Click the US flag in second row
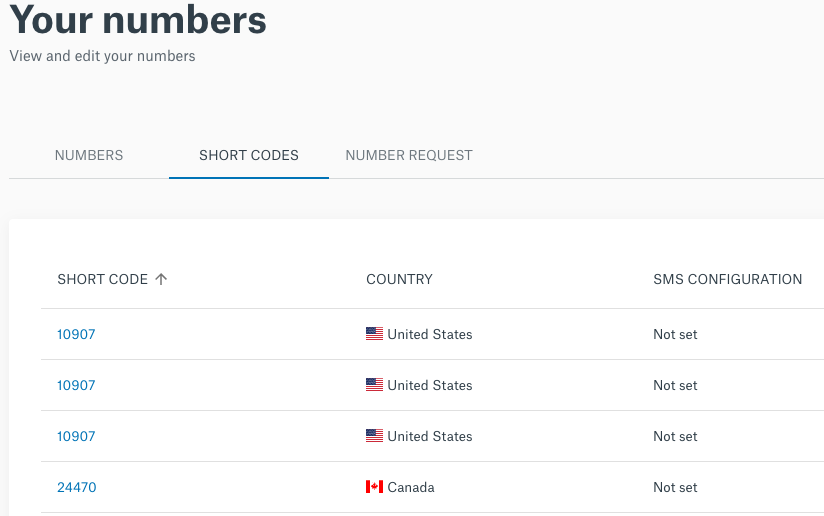Screen dimensions: 824x516 [374, 385]
